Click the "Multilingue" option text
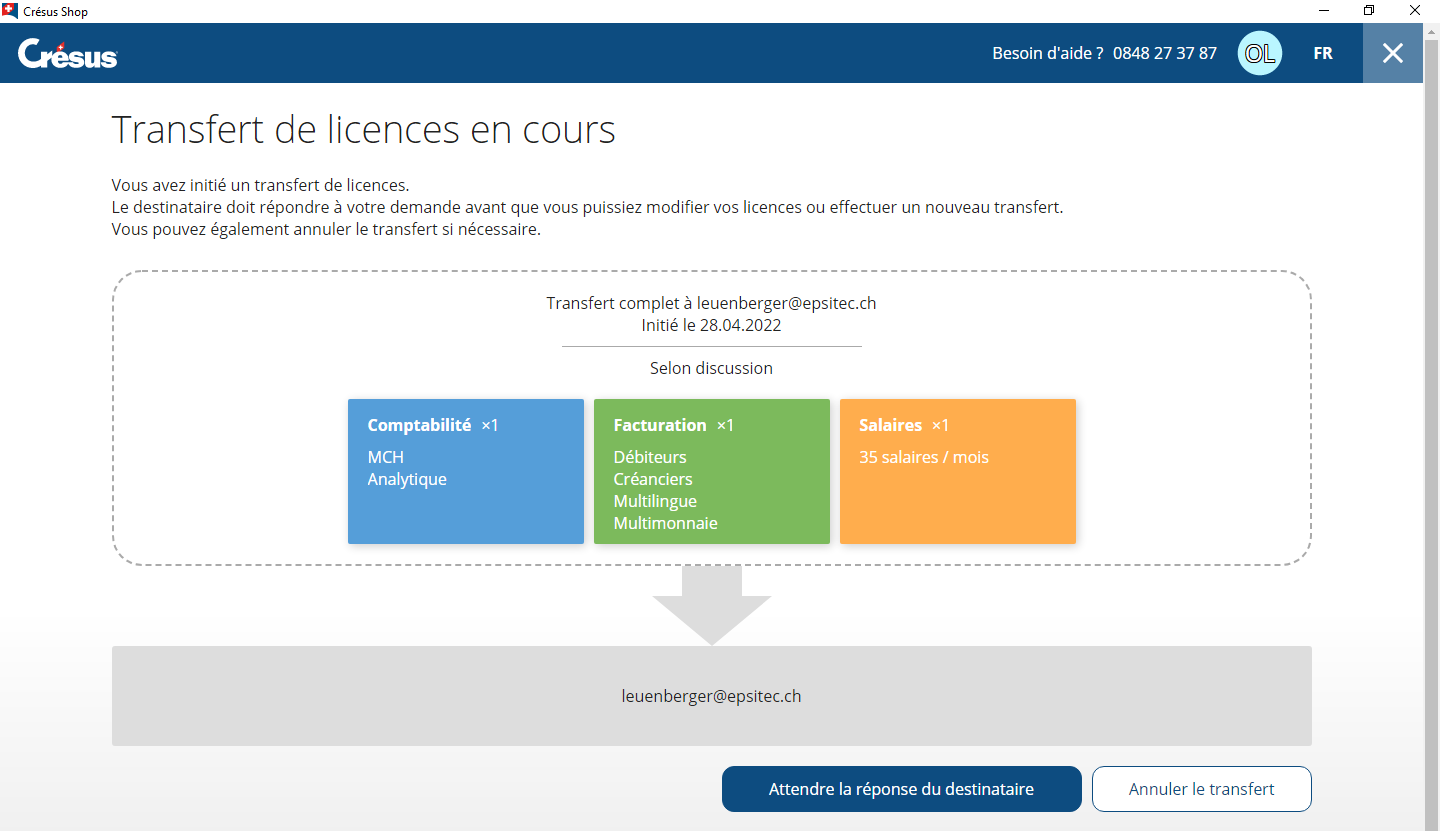This screenshot has width=1440, height=831. pos(655,501)
